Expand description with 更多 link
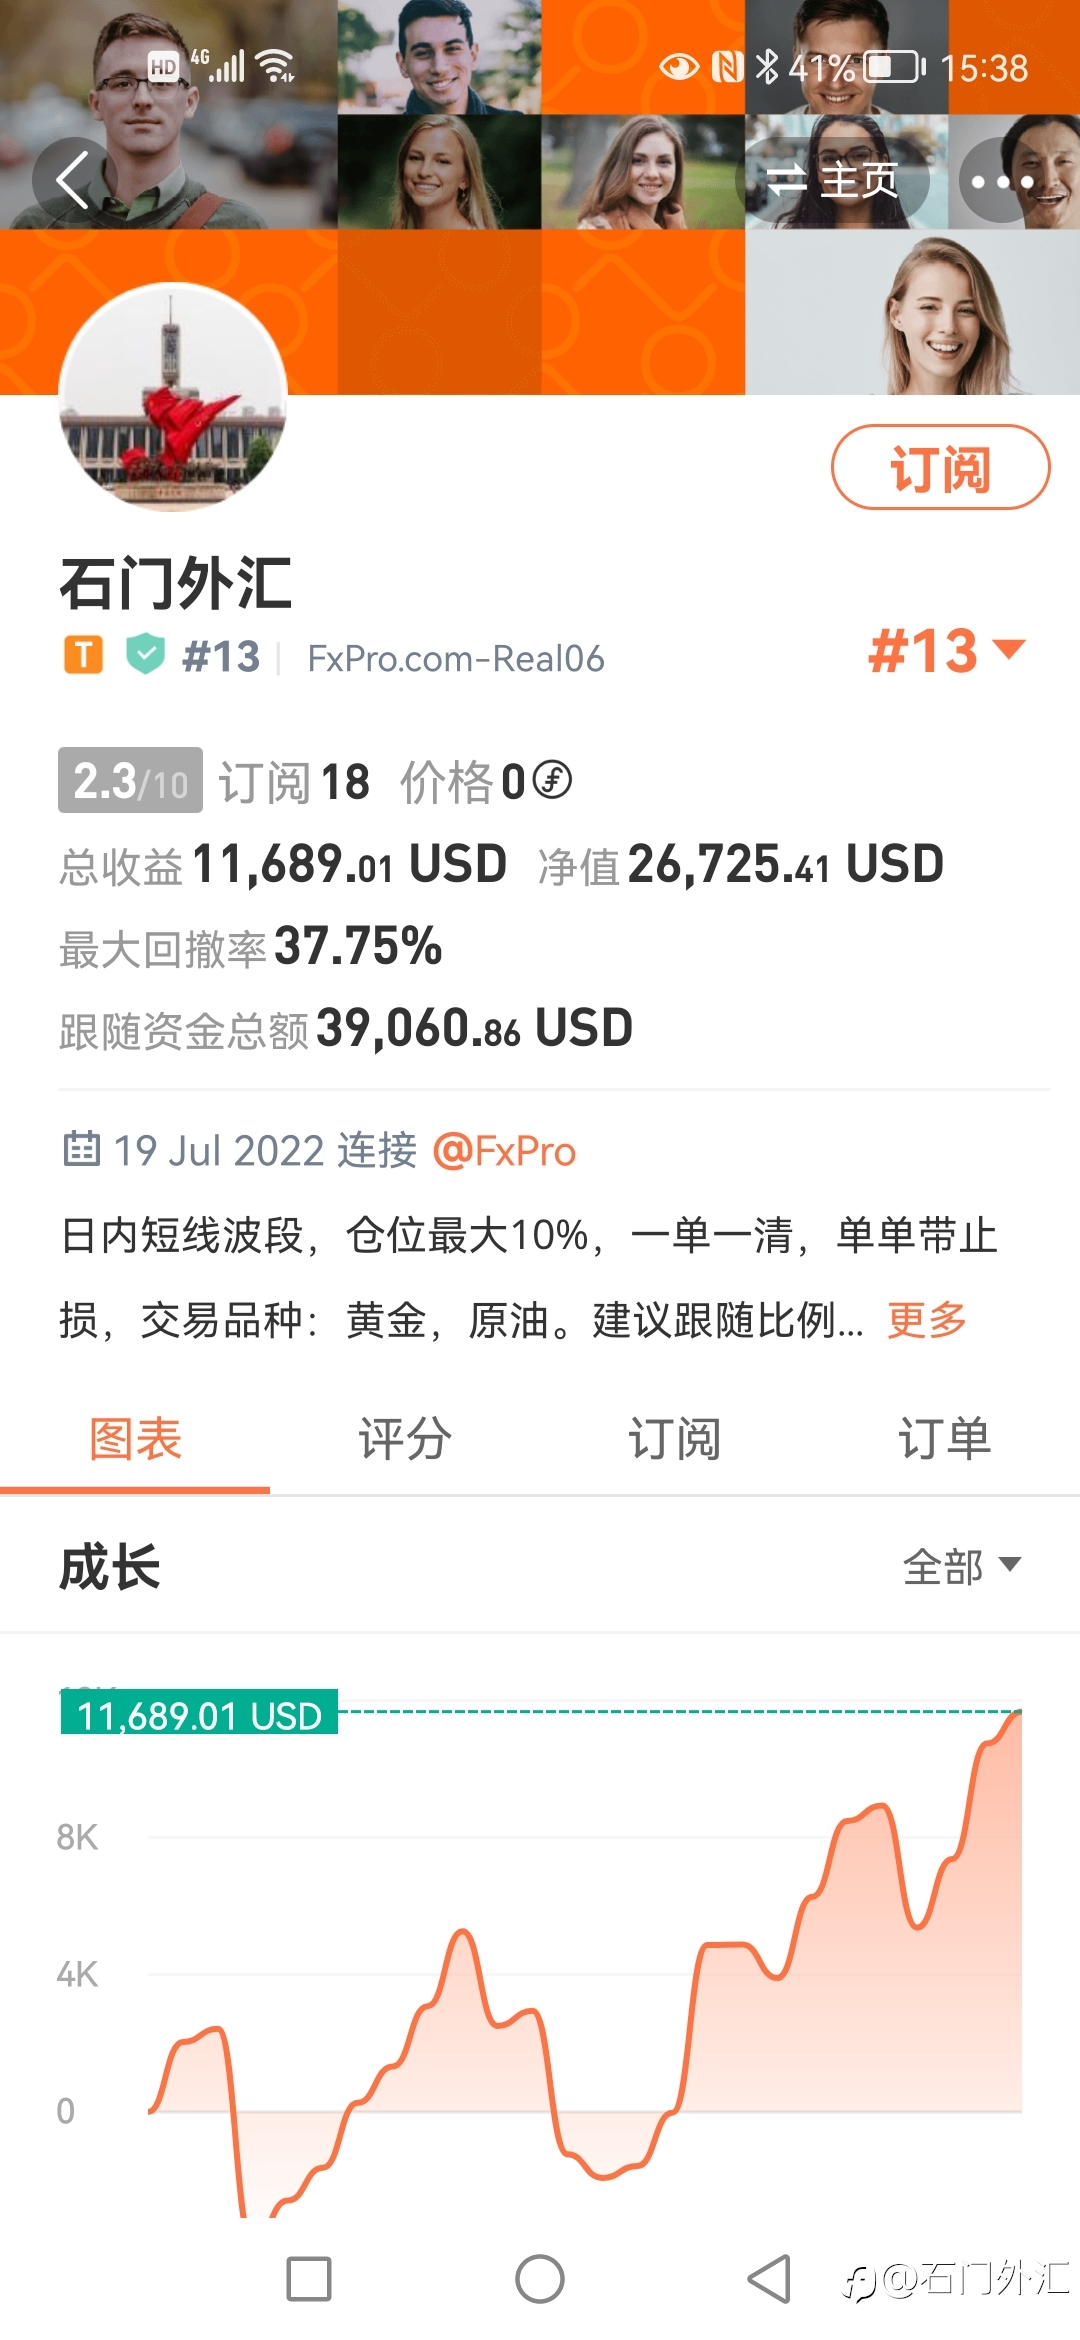The image size is (1080, 2340). pyautogui.click(x=927, y=1320)
